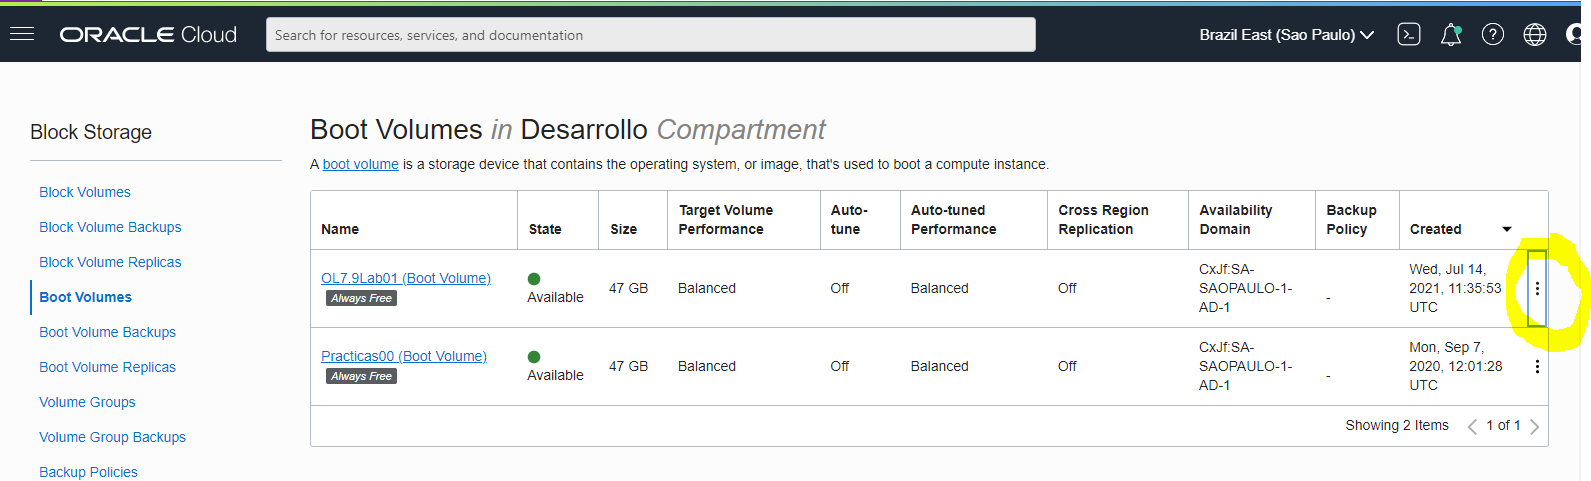This screenshot has width=1591, height=481.
Task: Open actions menu for OL7.9Lab01 volume
Action: 1537,288
